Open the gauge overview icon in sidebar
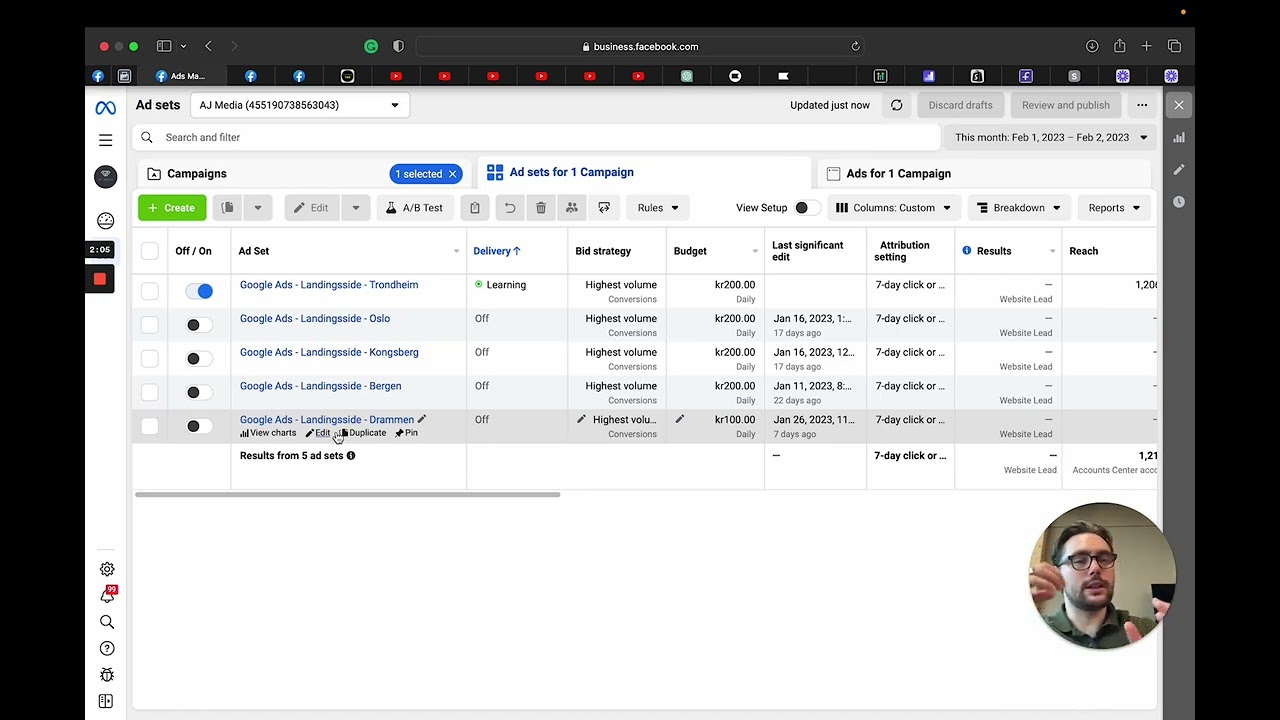This screenshot has height=720, width=1280. point(105,220)
